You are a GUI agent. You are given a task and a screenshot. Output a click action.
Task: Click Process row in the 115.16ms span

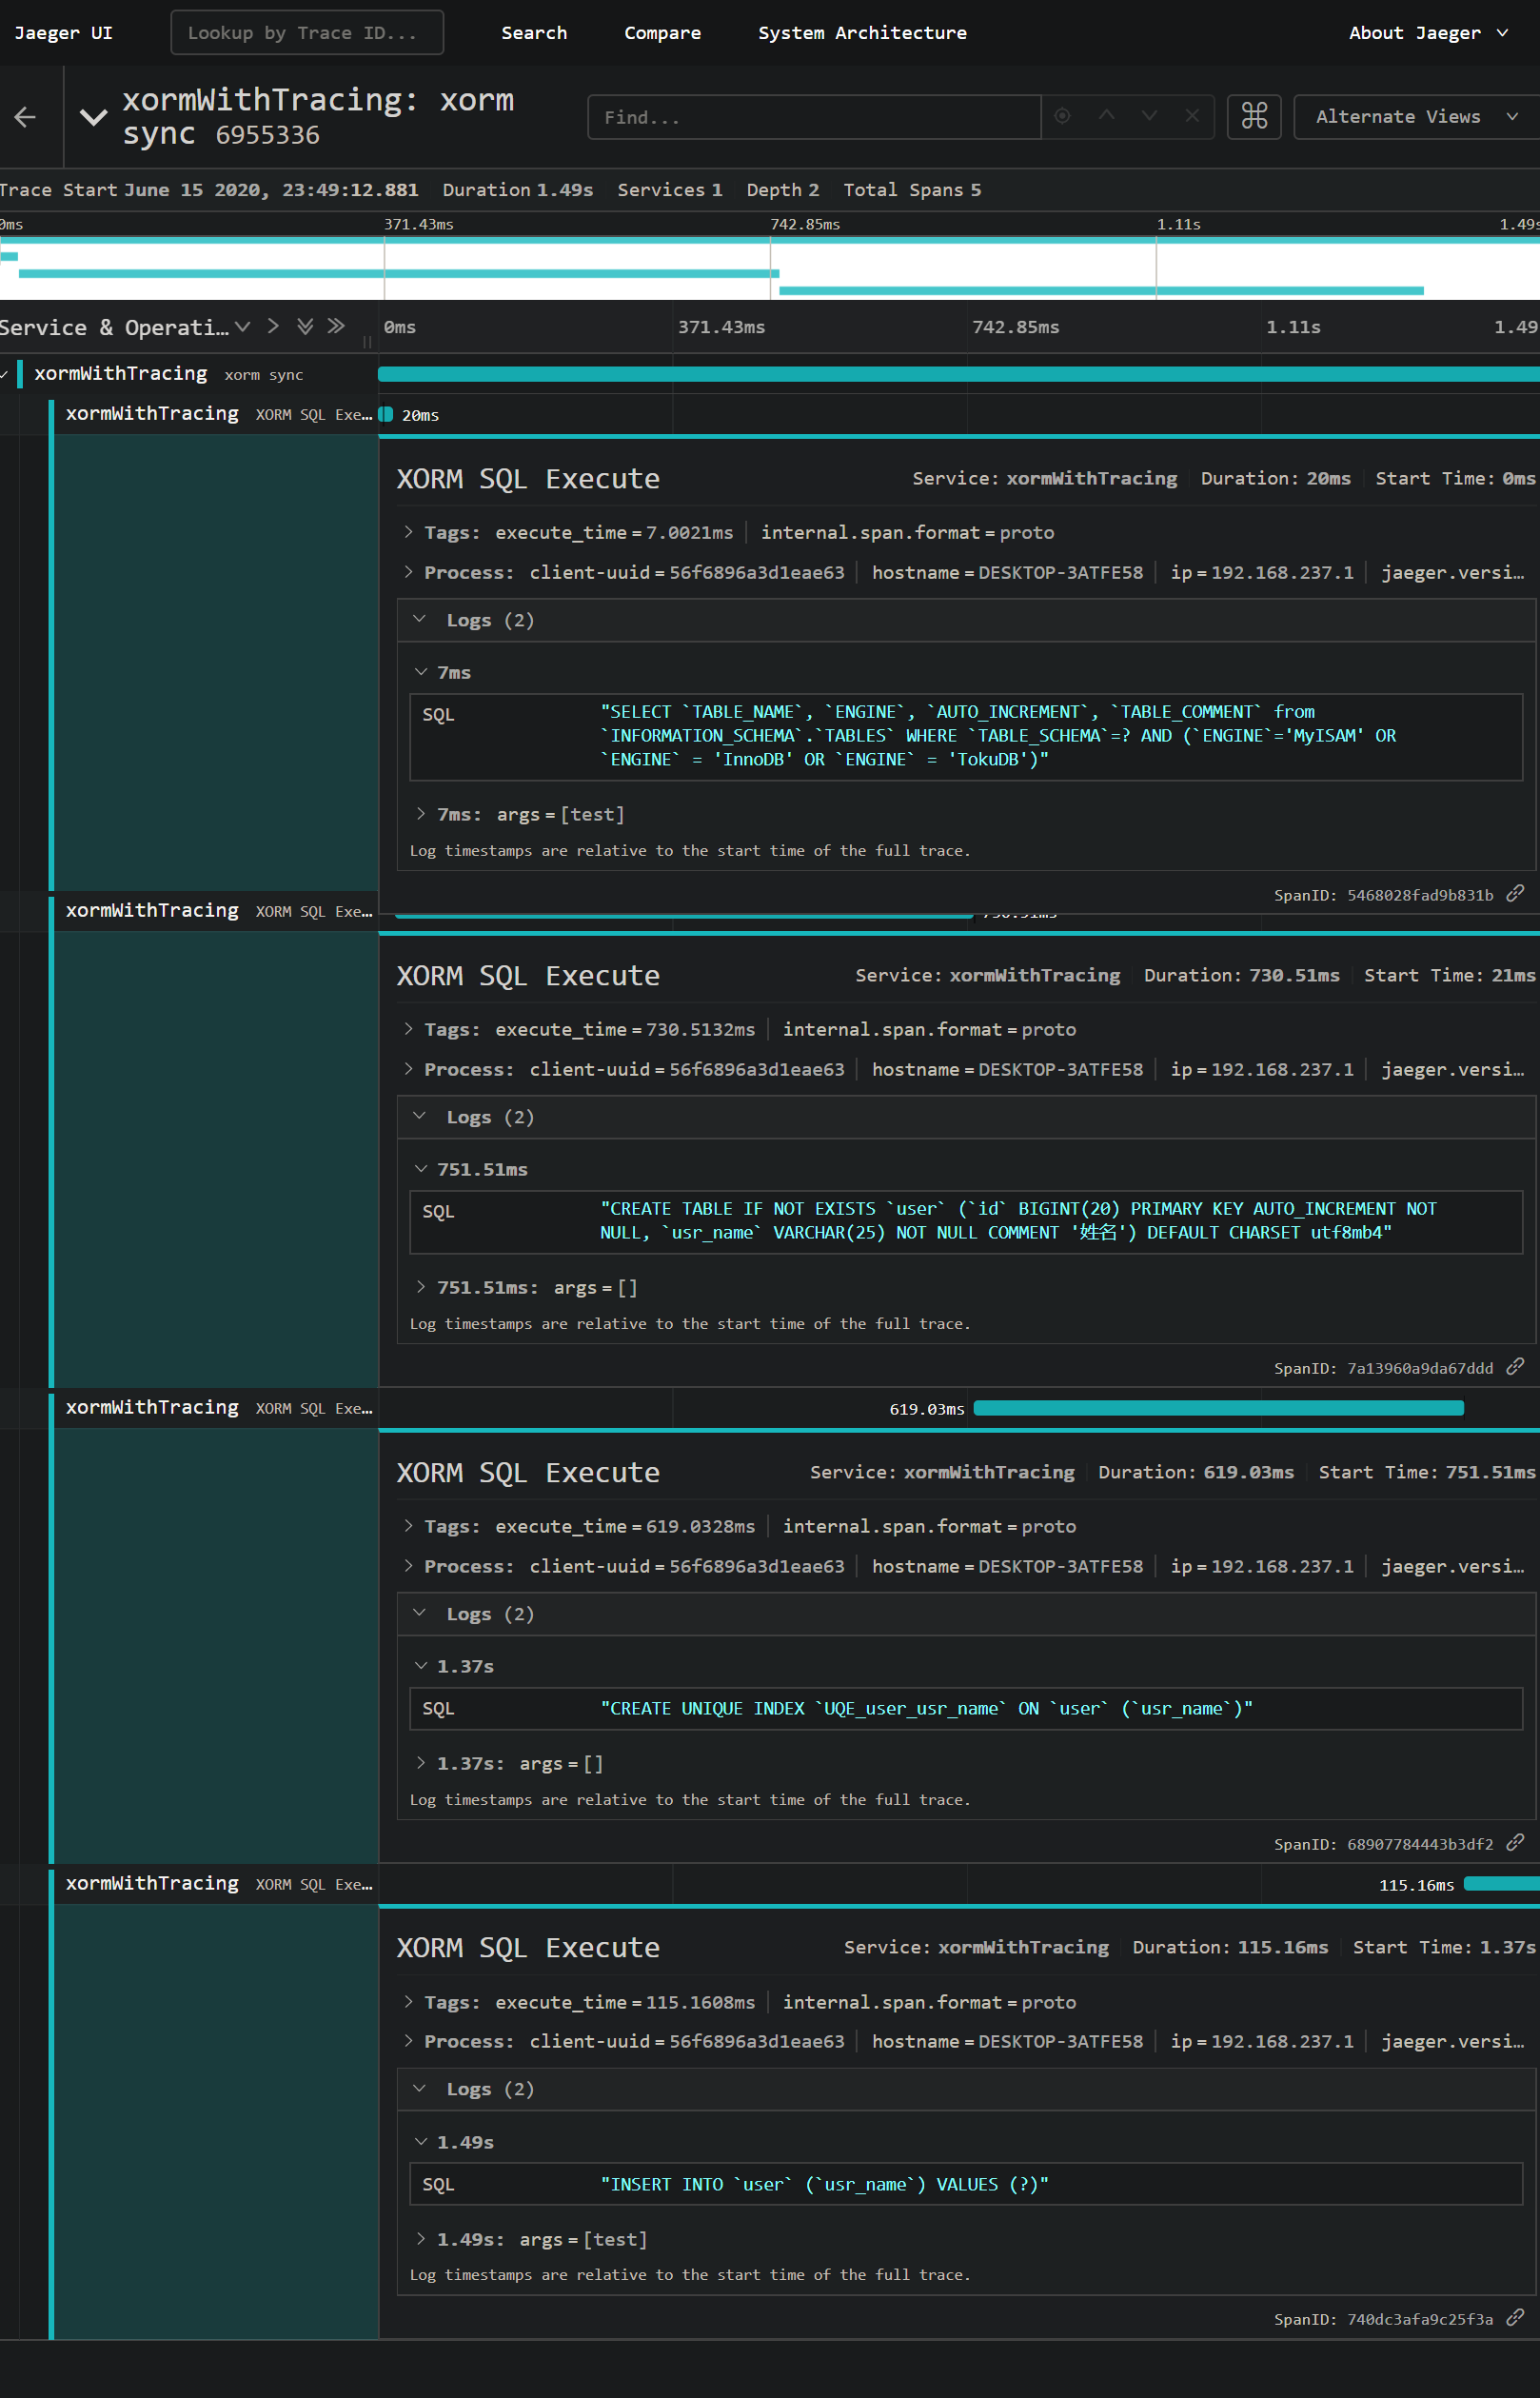point(964,2042)
